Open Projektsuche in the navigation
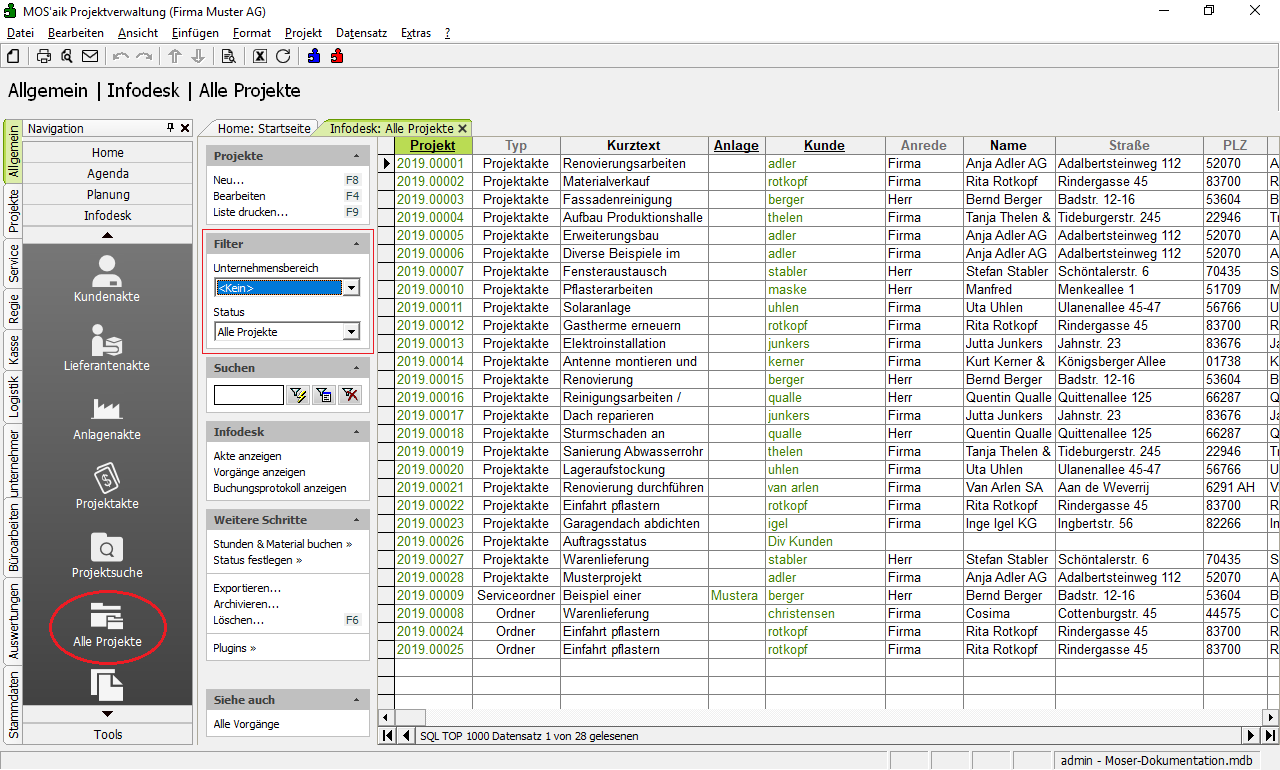 (107, 555)
